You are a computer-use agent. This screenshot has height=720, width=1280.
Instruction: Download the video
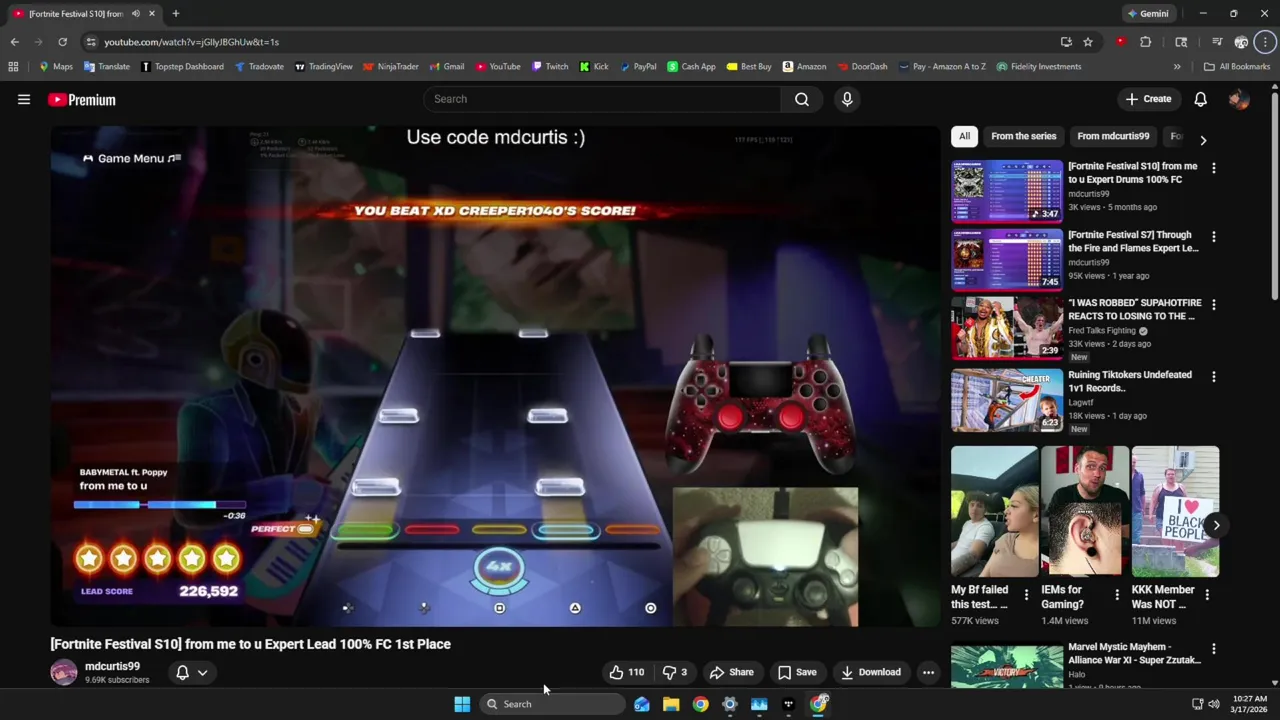click(871, 672)
